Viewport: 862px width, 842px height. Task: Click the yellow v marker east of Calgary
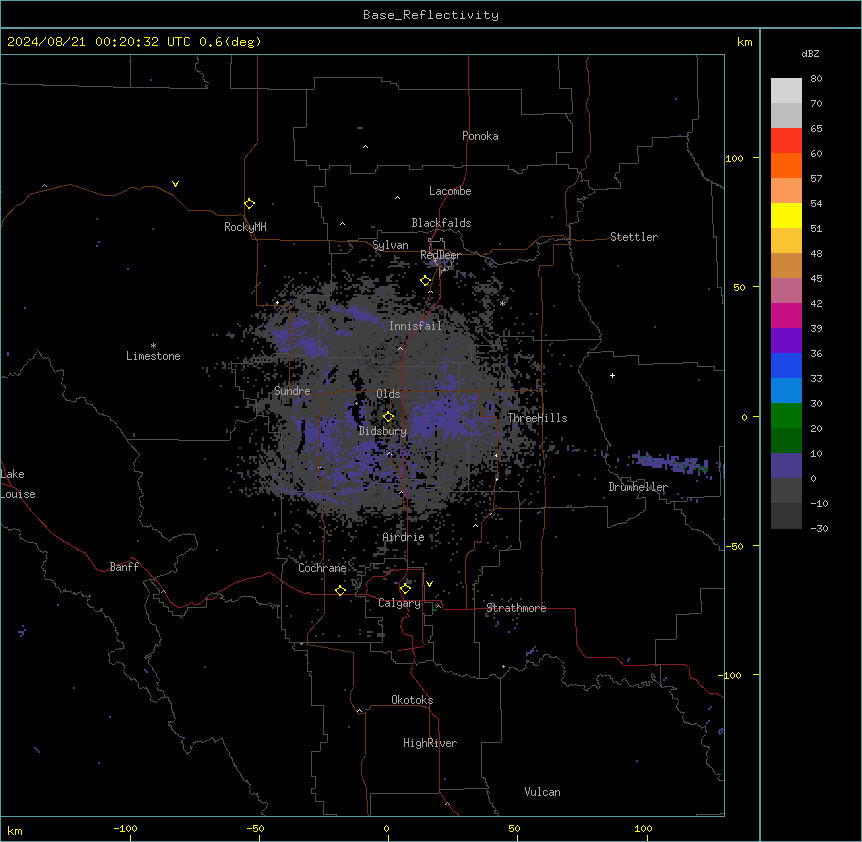coord(429,584)
